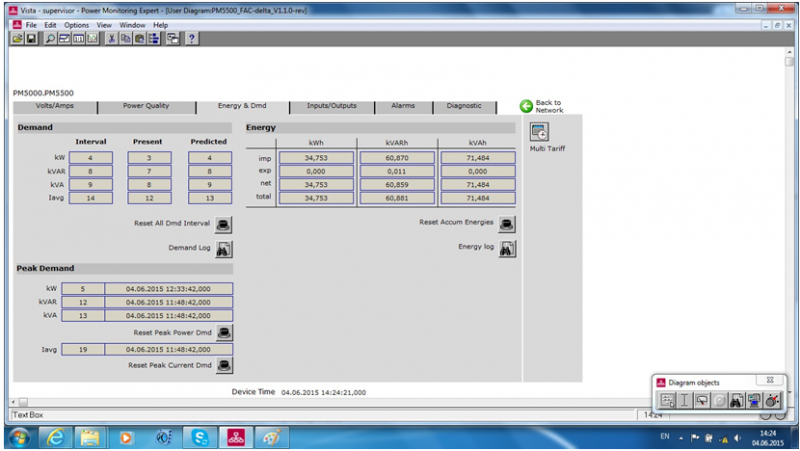Viewport: 800px width, 451px height.
Task: Click the Reset Peak Current Dmd icon
Action: click(x=224, y=365)
